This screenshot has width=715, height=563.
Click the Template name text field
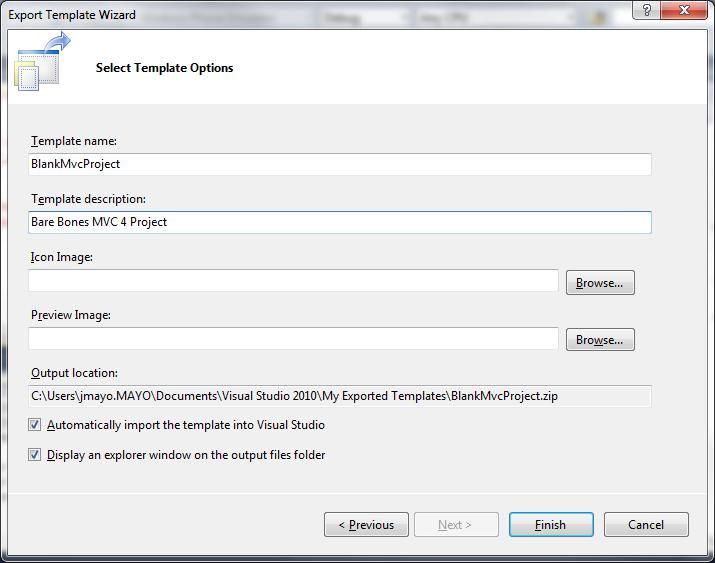(340, 164)
